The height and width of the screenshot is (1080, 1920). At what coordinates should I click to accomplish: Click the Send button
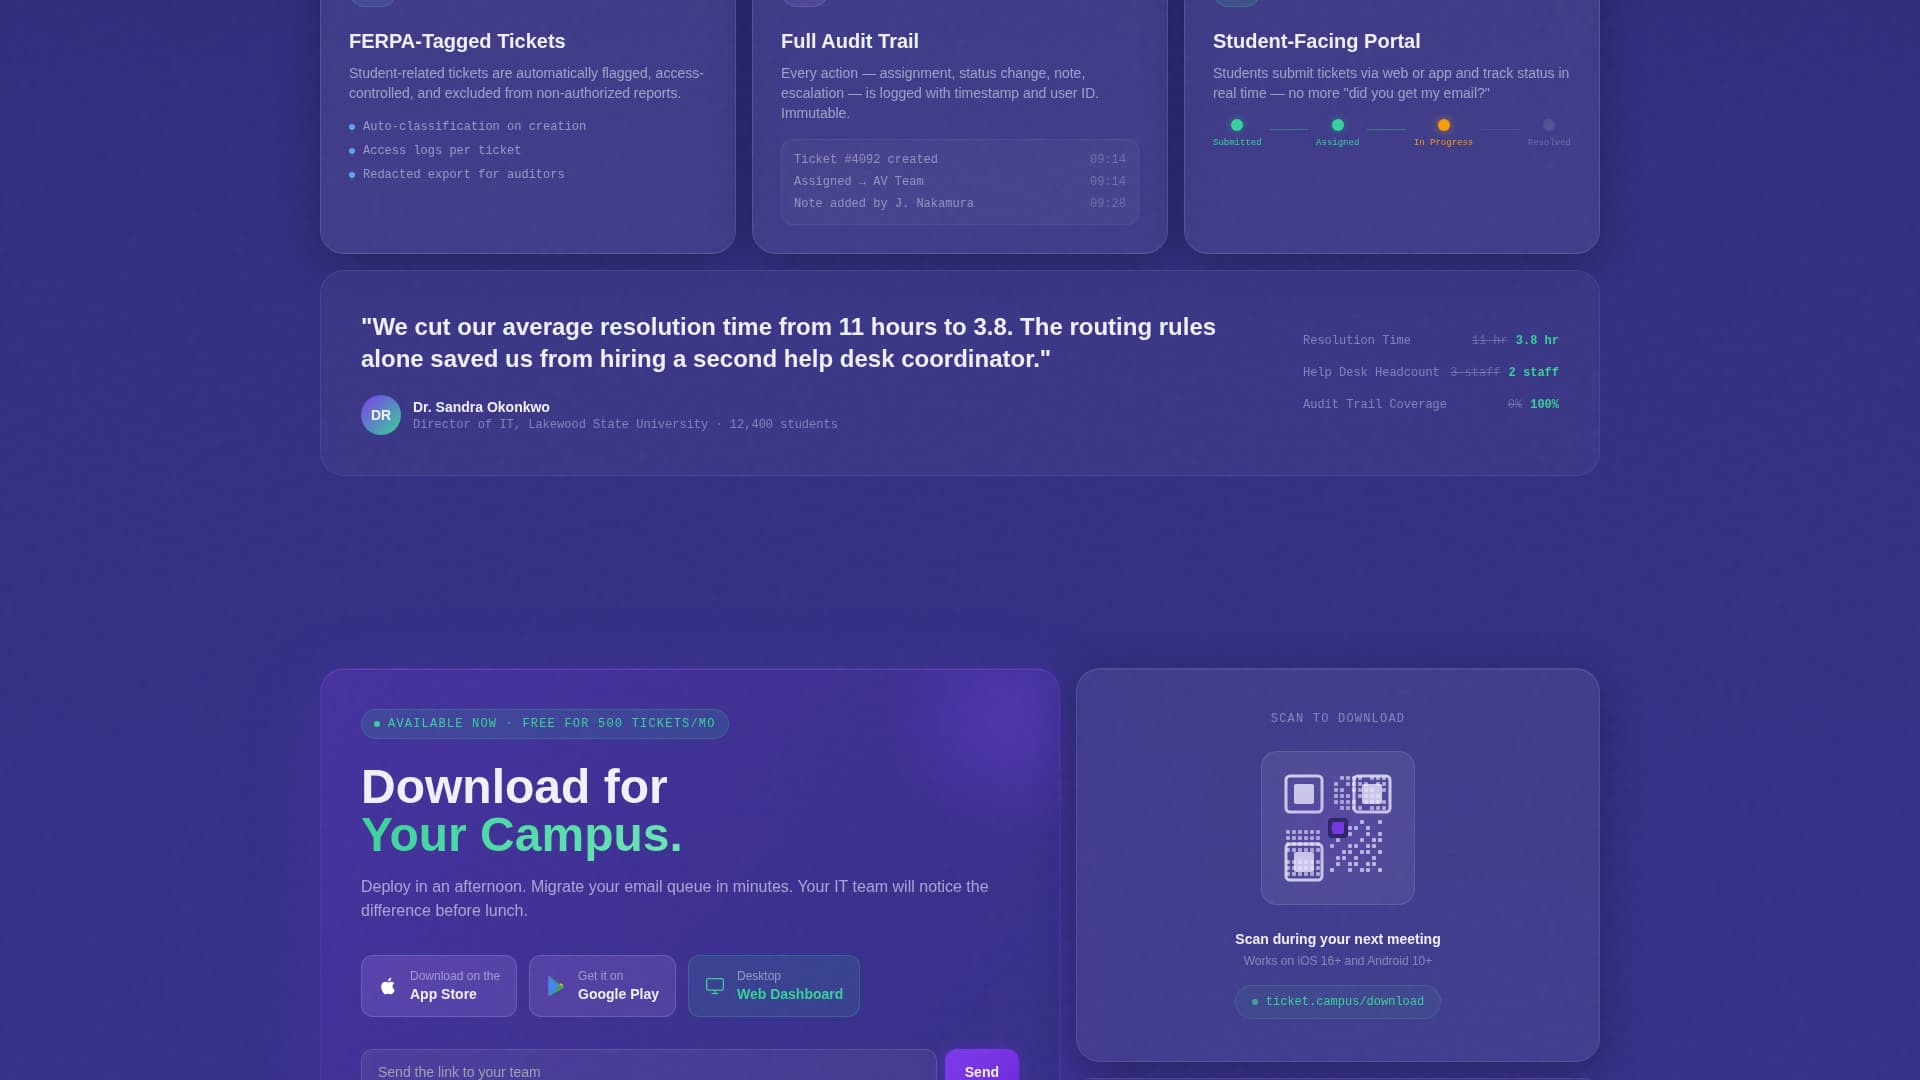(x=982, y=1067)
